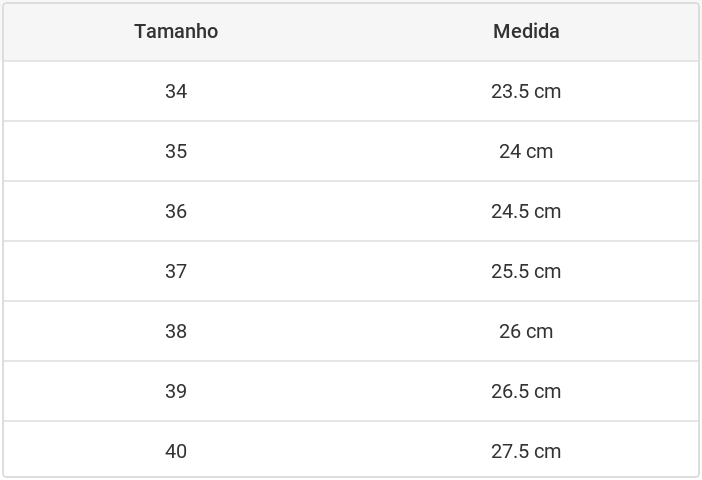The image size is (702, 480).
Task: Select size 36 cell
Action: 176,211
